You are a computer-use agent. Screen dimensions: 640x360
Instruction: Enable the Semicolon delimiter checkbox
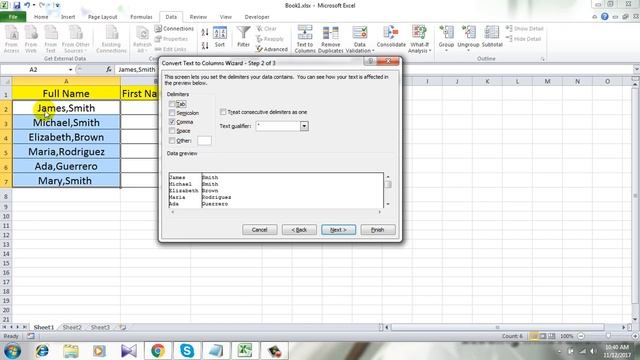click(172, 113)
